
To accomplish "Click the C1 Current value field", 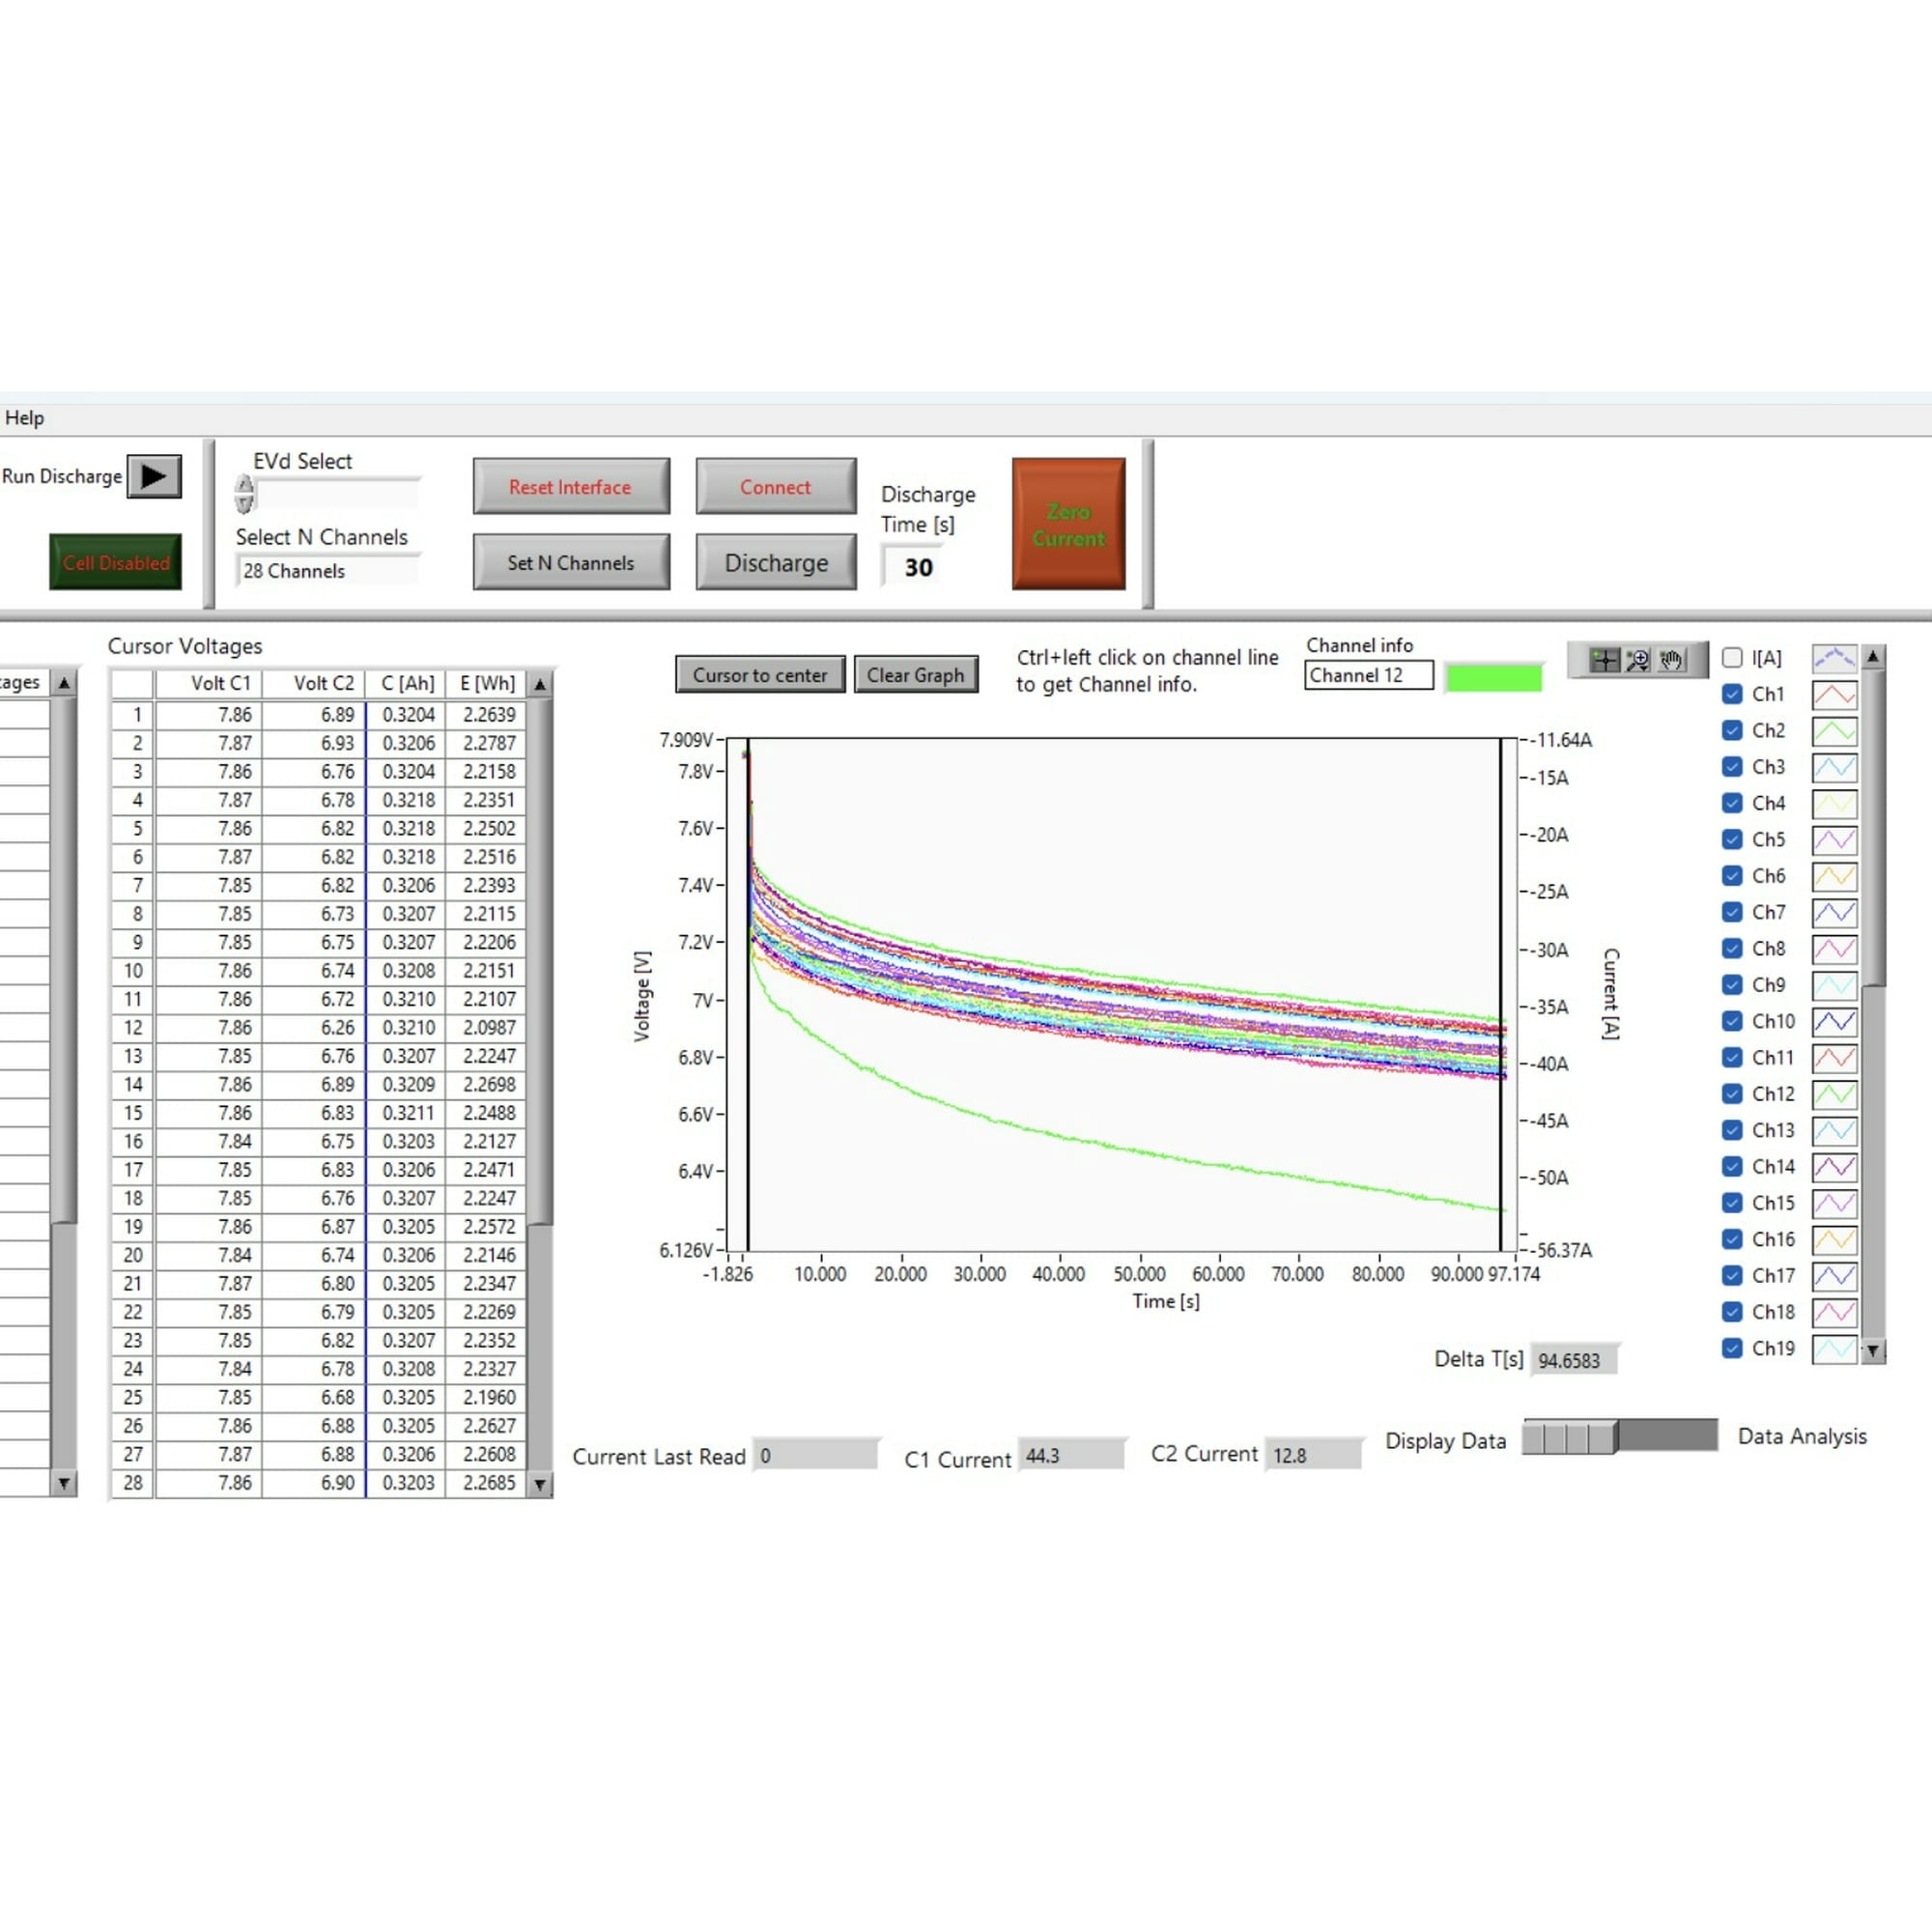I will coord(1071,1455).
